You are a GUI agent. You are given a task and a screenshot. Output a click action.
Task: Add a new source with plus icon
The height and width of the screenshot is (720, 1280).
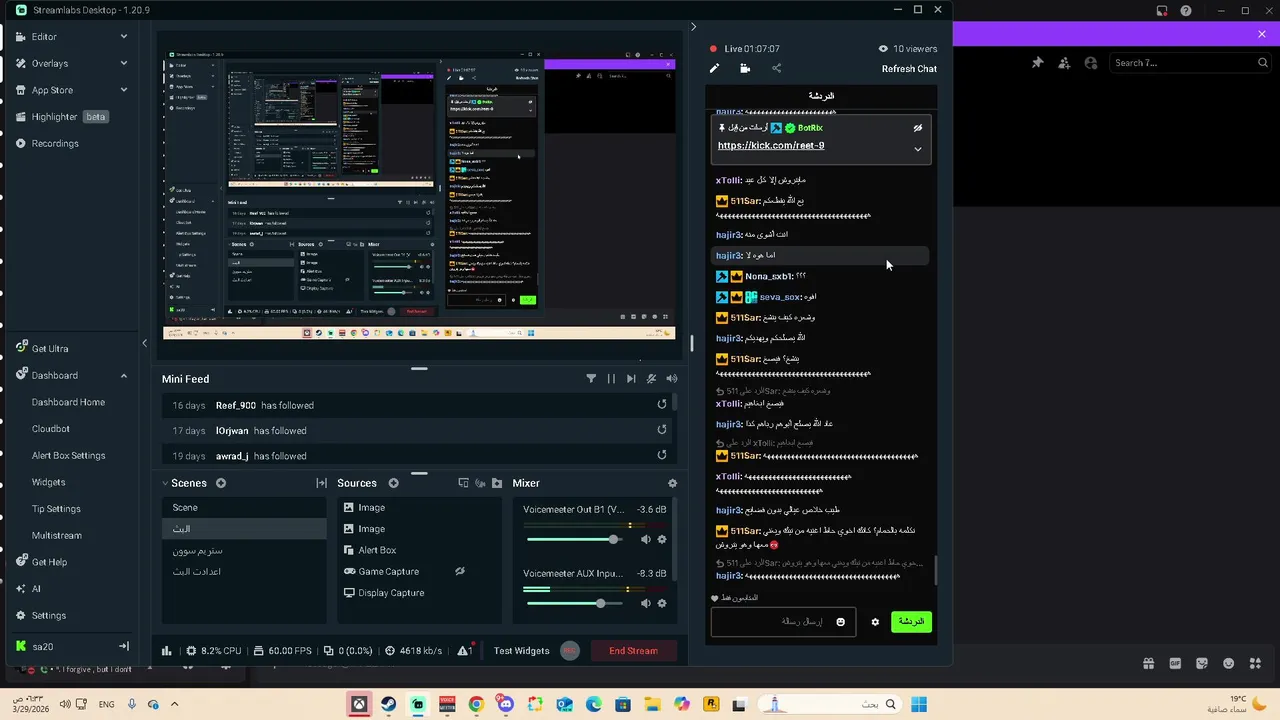pos(393,483)
